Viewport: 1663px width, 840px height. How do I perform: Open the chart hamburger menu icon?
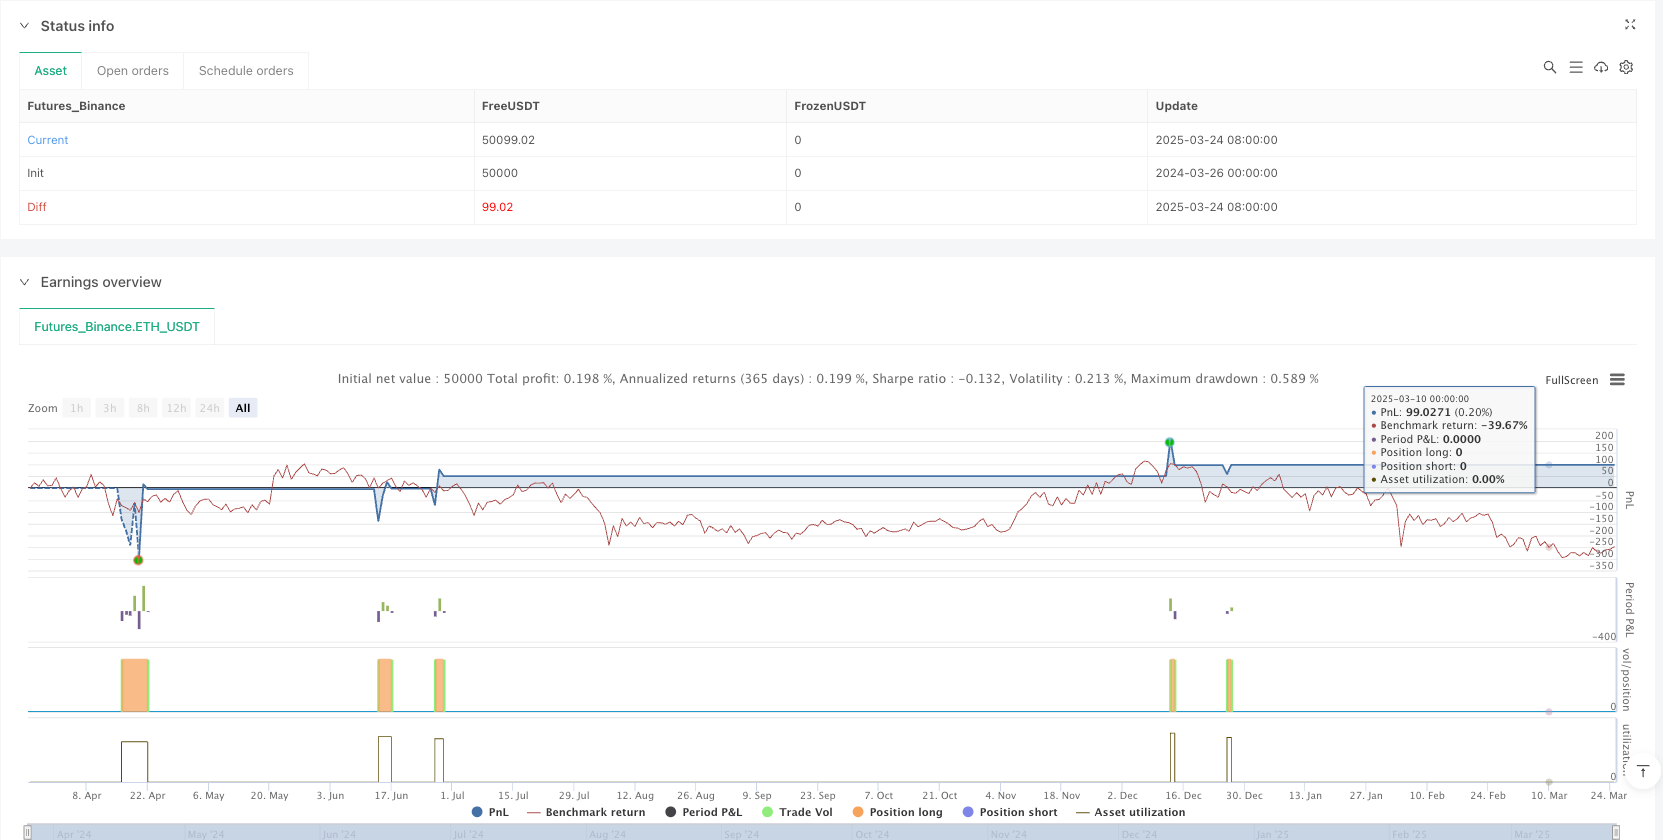1617,380
